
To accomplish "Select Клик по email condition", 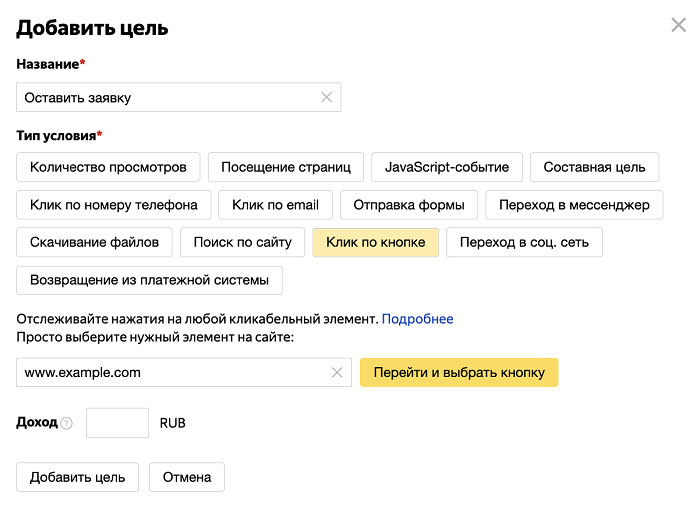I will click(x=275, y=205).
